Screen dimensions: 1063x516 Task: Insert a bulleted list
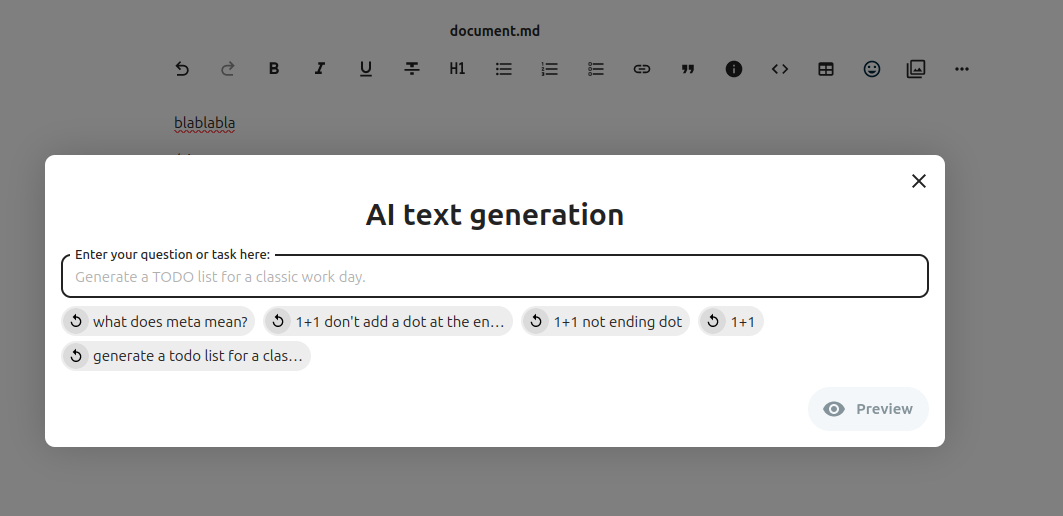pos(504,69)
